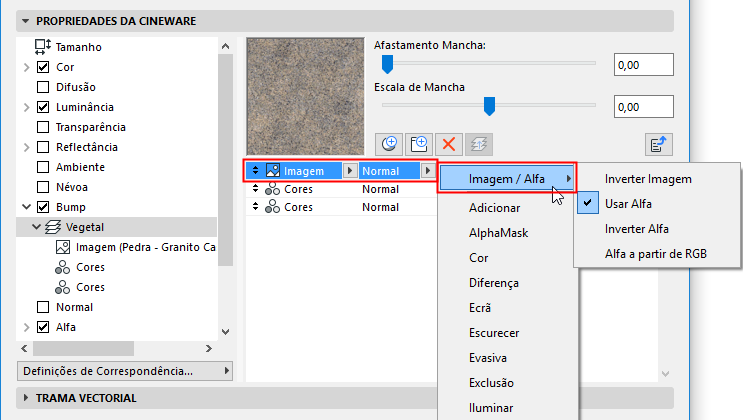Click the add layer folder icon button
Image resolution: width=743 pixels, height=420 pixels.
419,144
